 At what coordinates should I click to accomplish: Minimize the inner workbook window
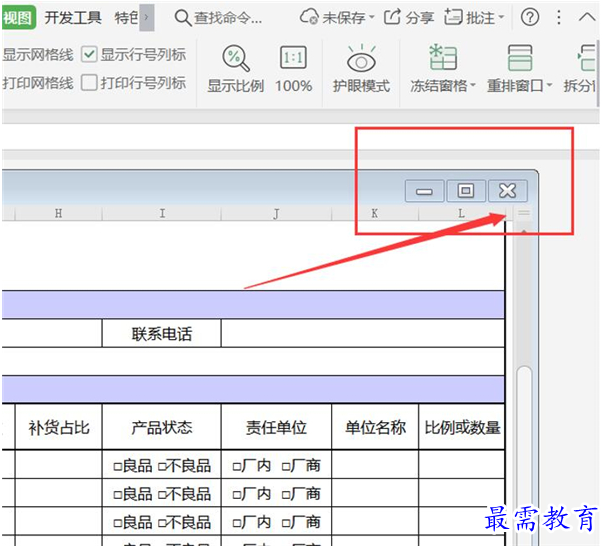click(424, 191)
